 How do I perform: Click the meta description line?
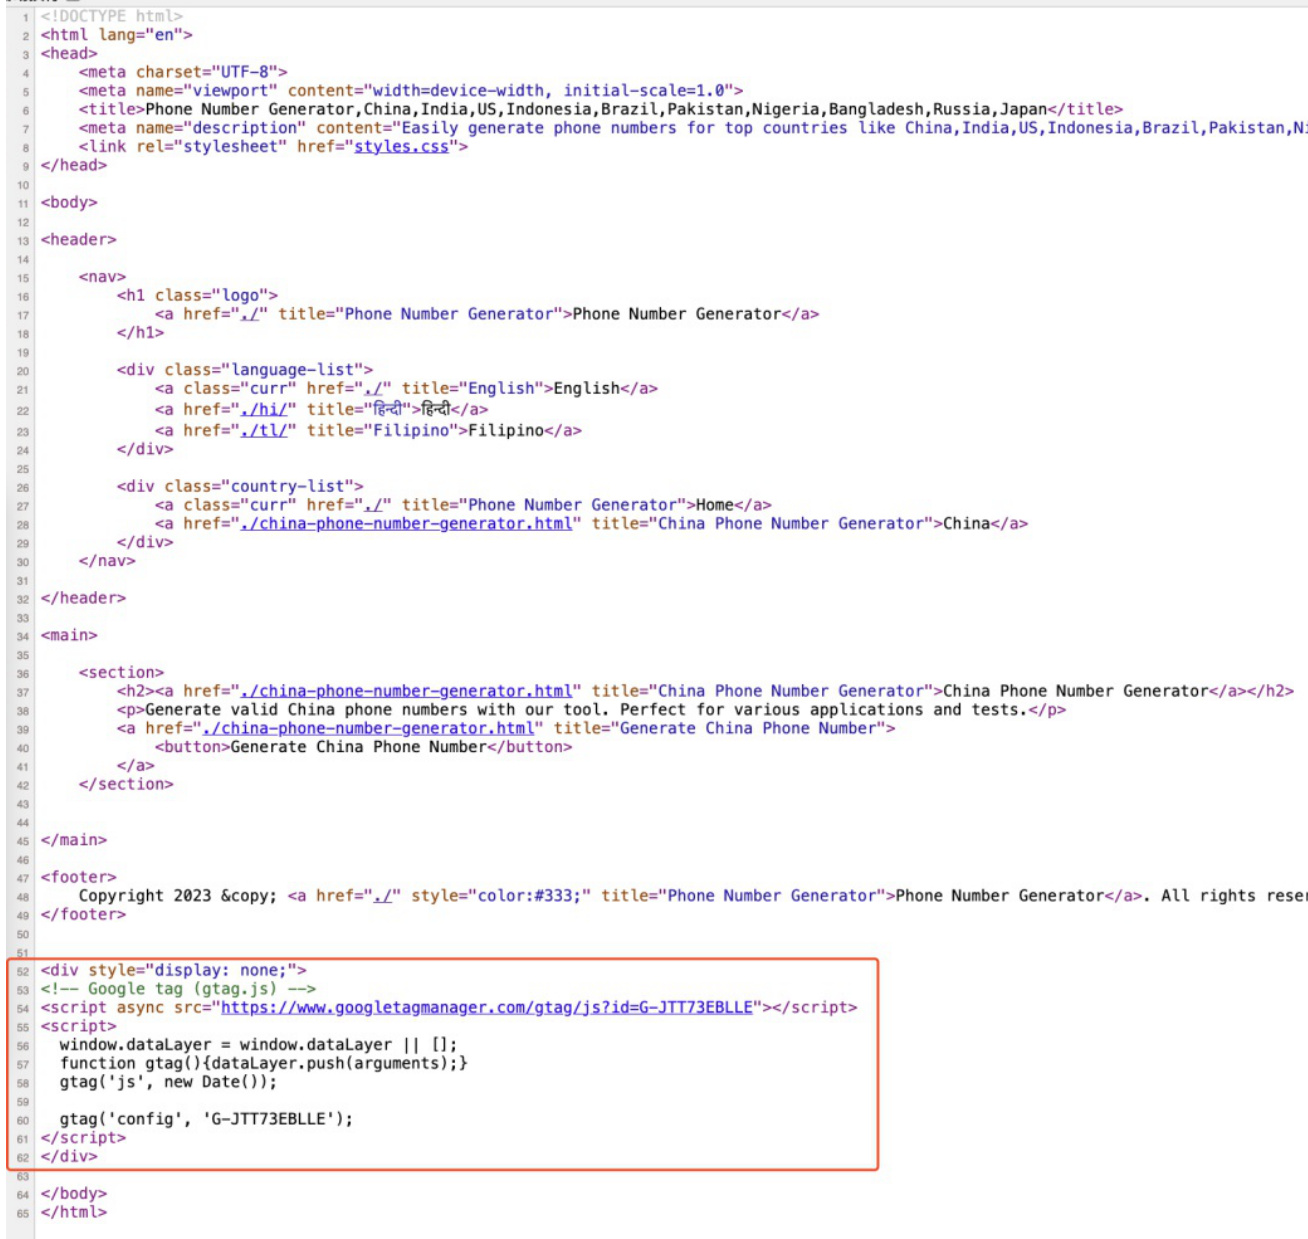pyautogui.click(x=693, y=128)
